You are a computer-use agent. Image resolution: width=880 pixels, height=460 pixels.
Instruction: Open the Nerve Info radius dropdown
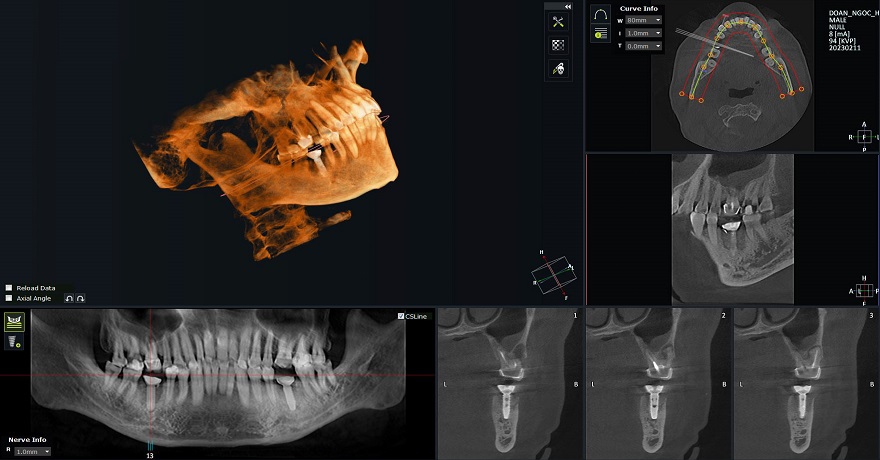coord(32,452)
